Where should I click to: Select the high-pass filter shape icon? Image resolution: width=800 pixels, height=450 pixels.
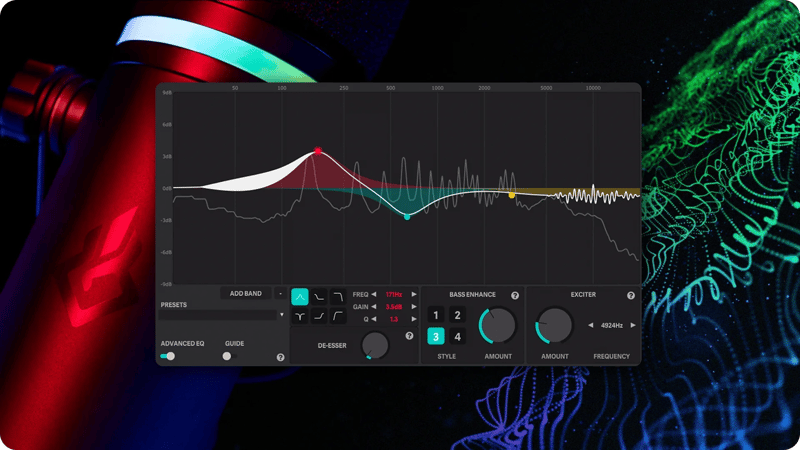(339, 316)
